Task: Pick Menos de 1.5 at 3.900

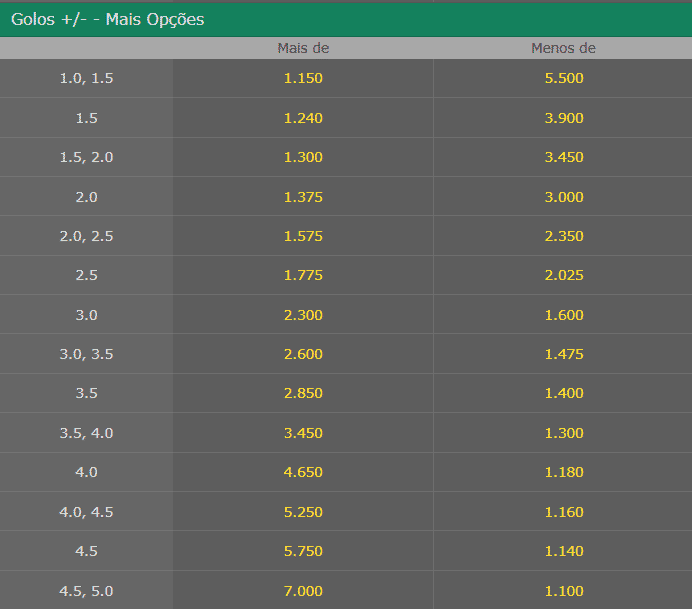Action: (563, 118)
